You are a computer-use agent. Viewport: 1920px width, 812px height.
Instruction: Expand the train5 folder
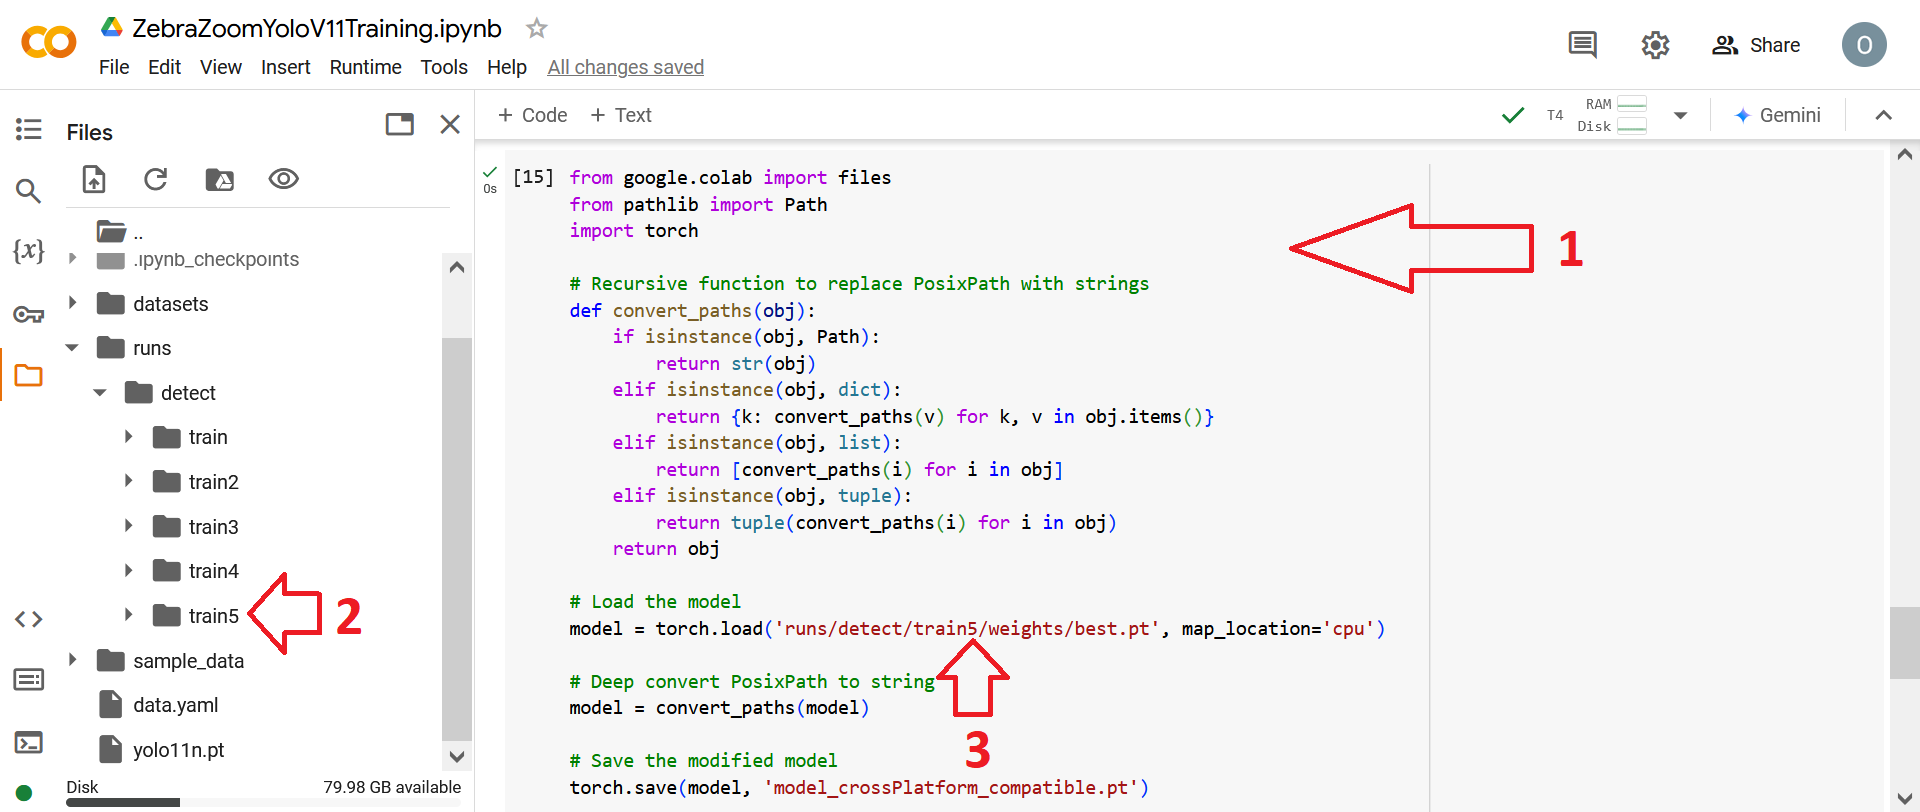click(128, 614)
